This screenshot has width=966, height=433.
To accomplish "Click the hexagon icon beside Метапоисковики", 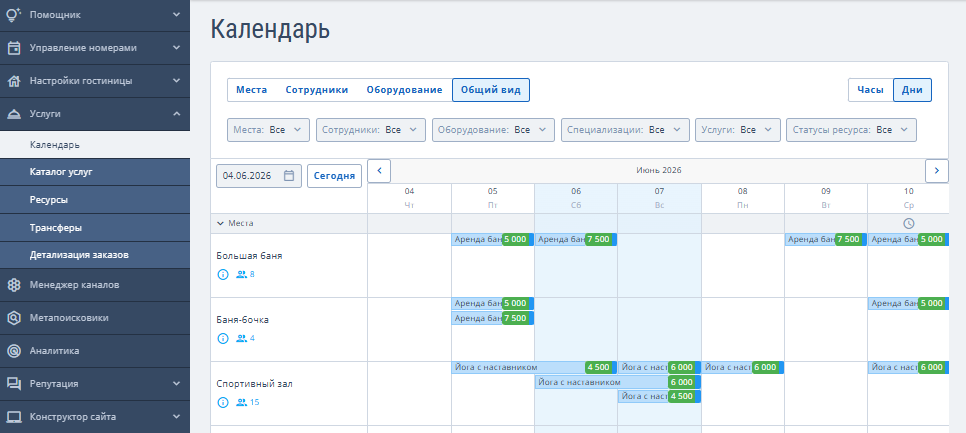I will click(14, 318).
